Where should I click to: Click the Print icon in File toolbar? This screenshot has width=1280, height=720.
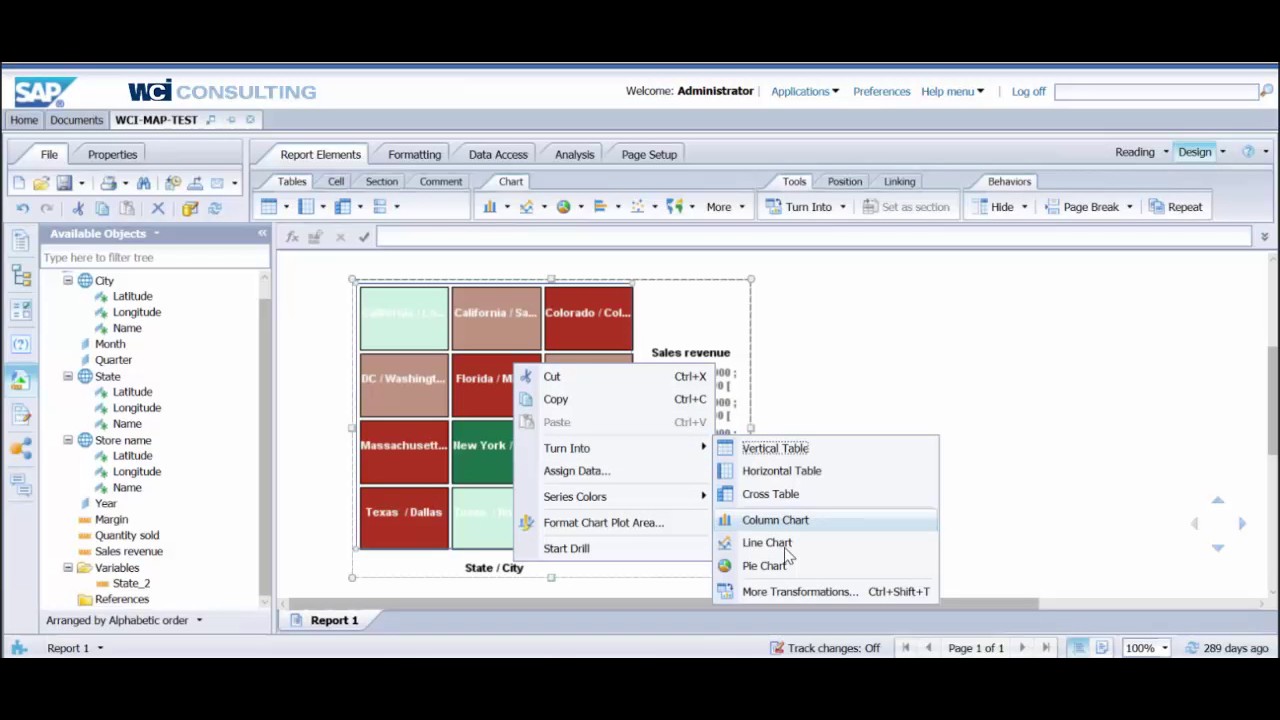point(108,183)
